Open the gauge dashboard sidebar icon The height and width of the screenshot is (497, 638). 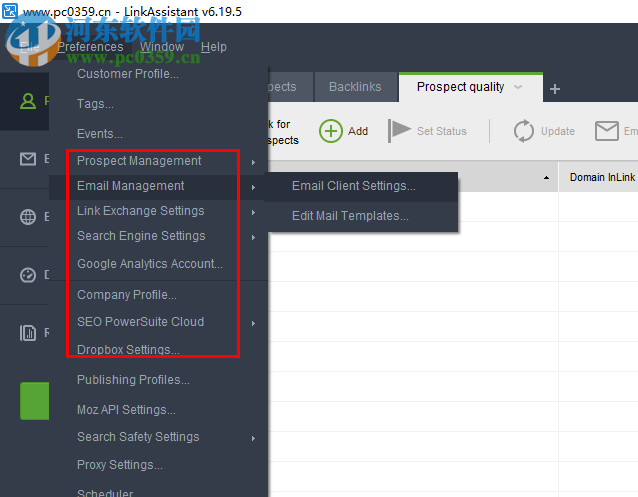pos(28,275)
